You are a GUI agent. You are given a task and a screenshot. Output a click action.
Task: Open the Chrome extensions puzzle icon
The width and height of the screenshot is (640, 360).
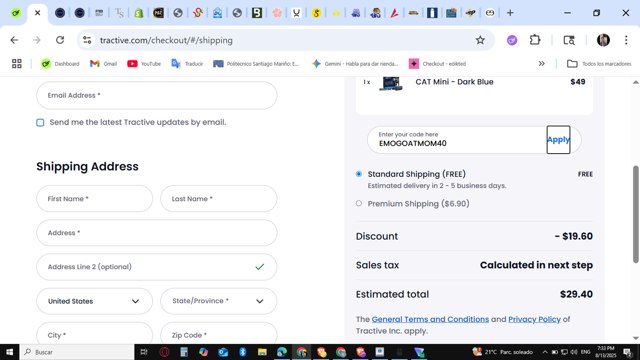(x=535, y=40)
